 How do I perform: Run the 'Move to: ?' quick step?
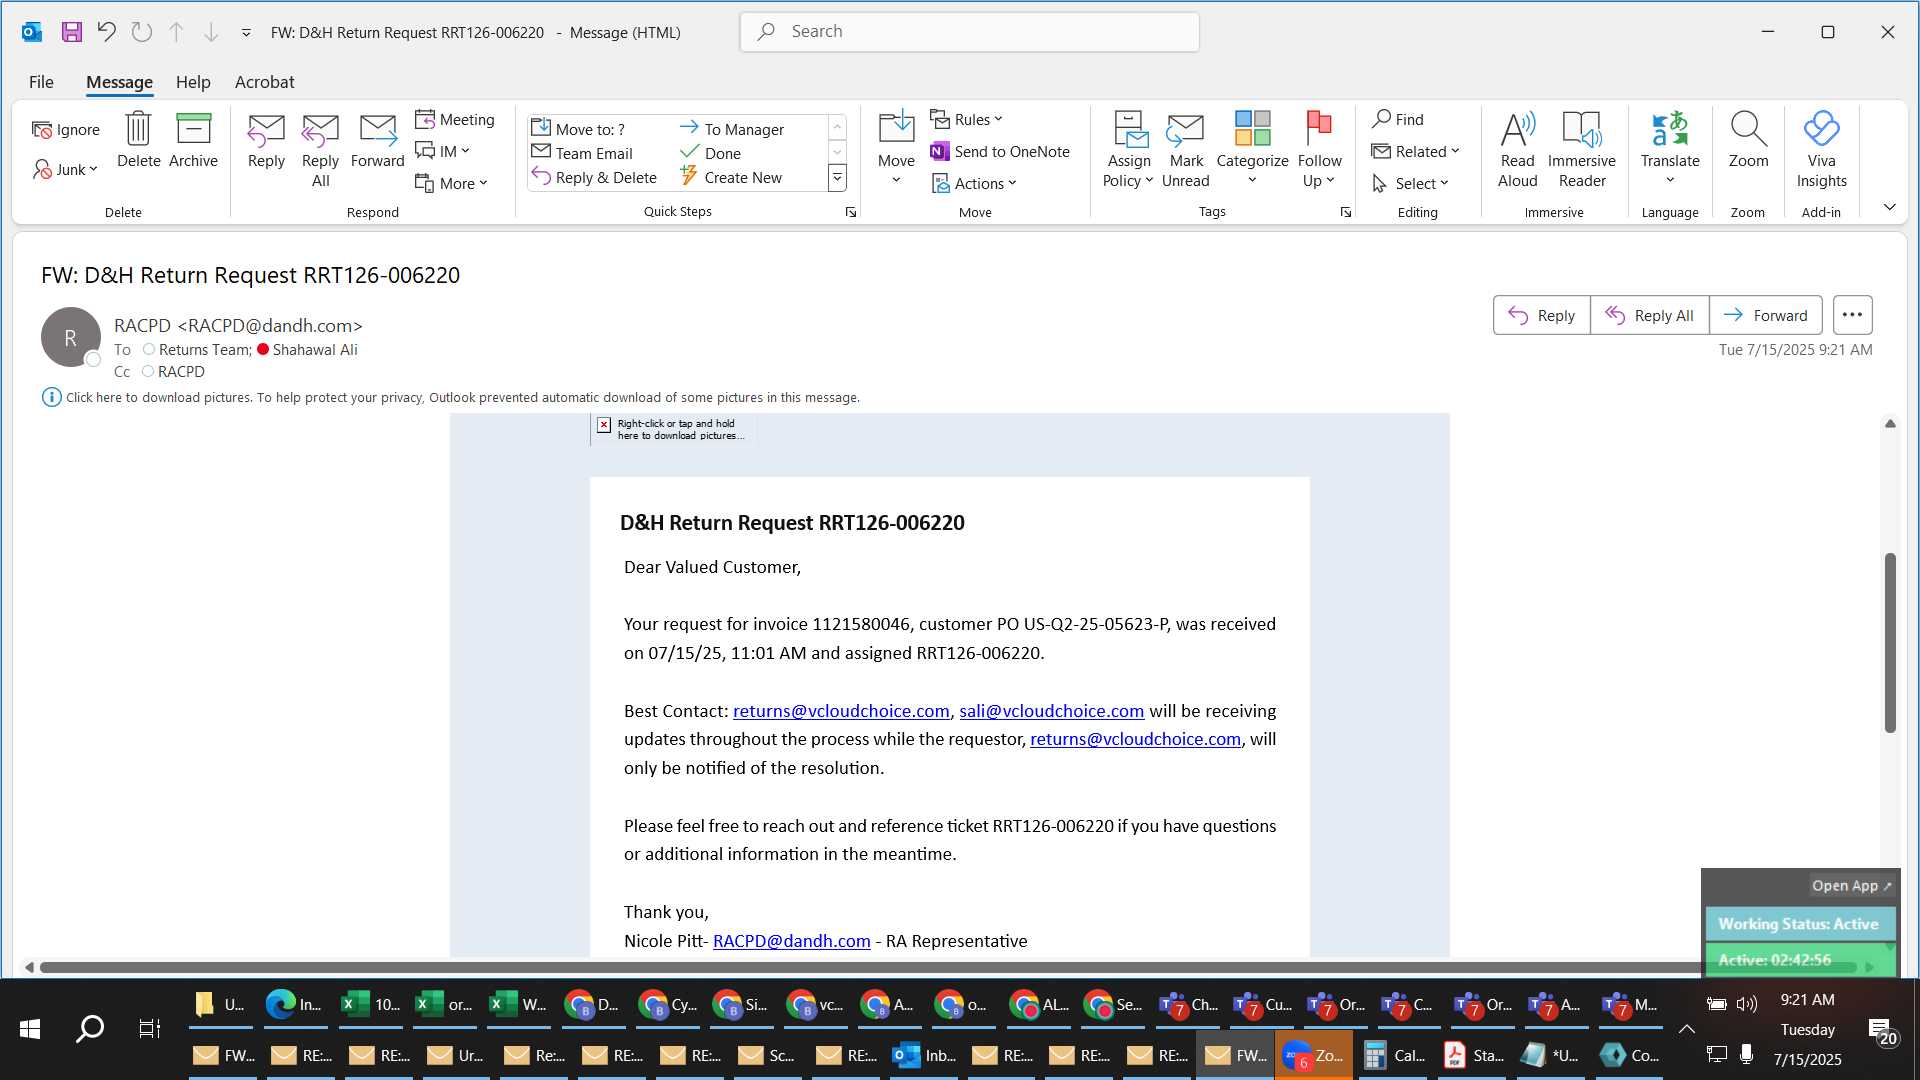pos(578,129)
